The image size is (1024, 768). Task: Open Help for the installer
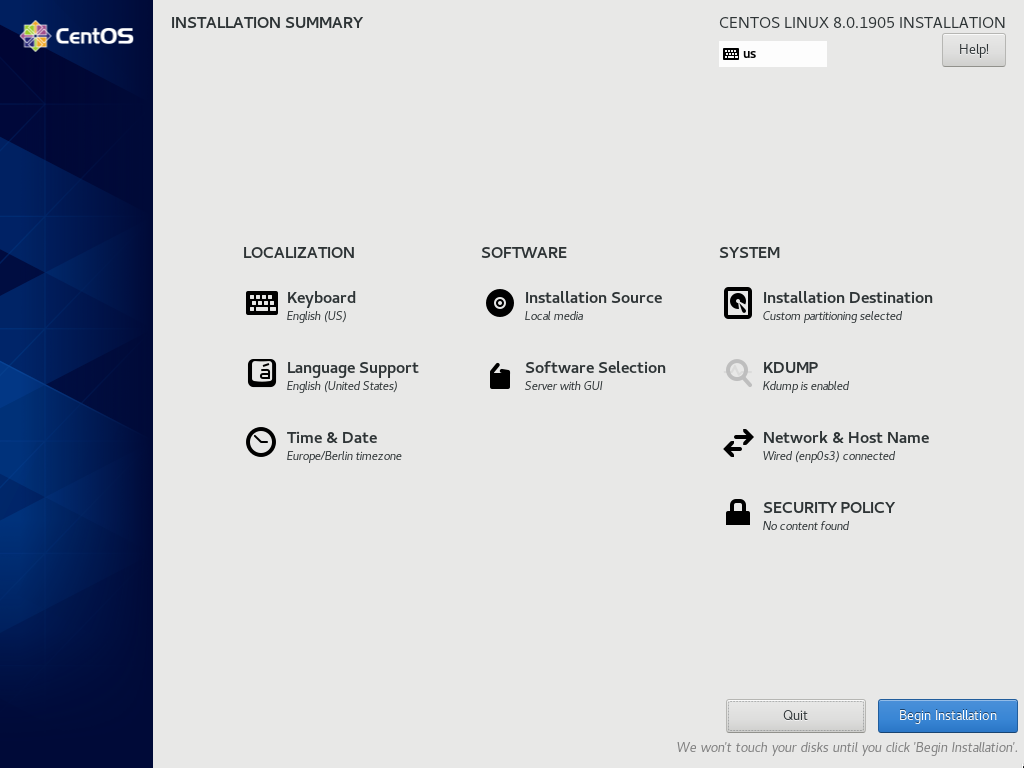pyautogui.click(x=973, y=50)
